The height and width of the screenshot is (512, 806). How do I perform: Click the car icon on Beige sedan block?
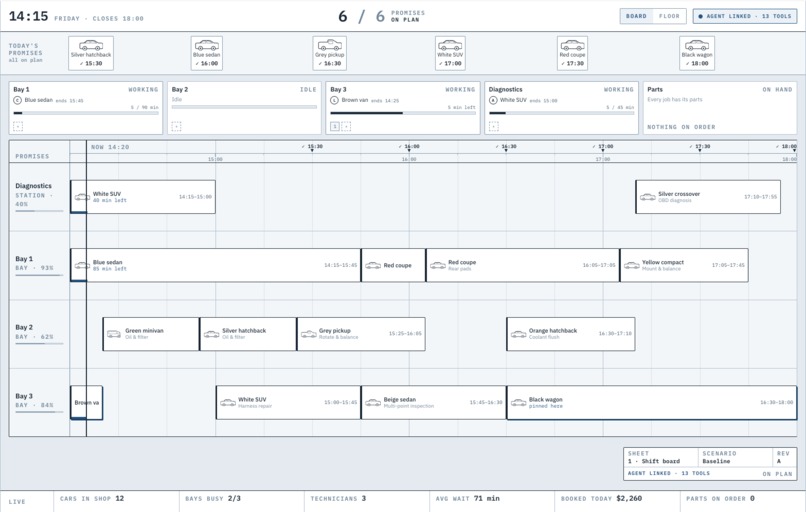373,403
